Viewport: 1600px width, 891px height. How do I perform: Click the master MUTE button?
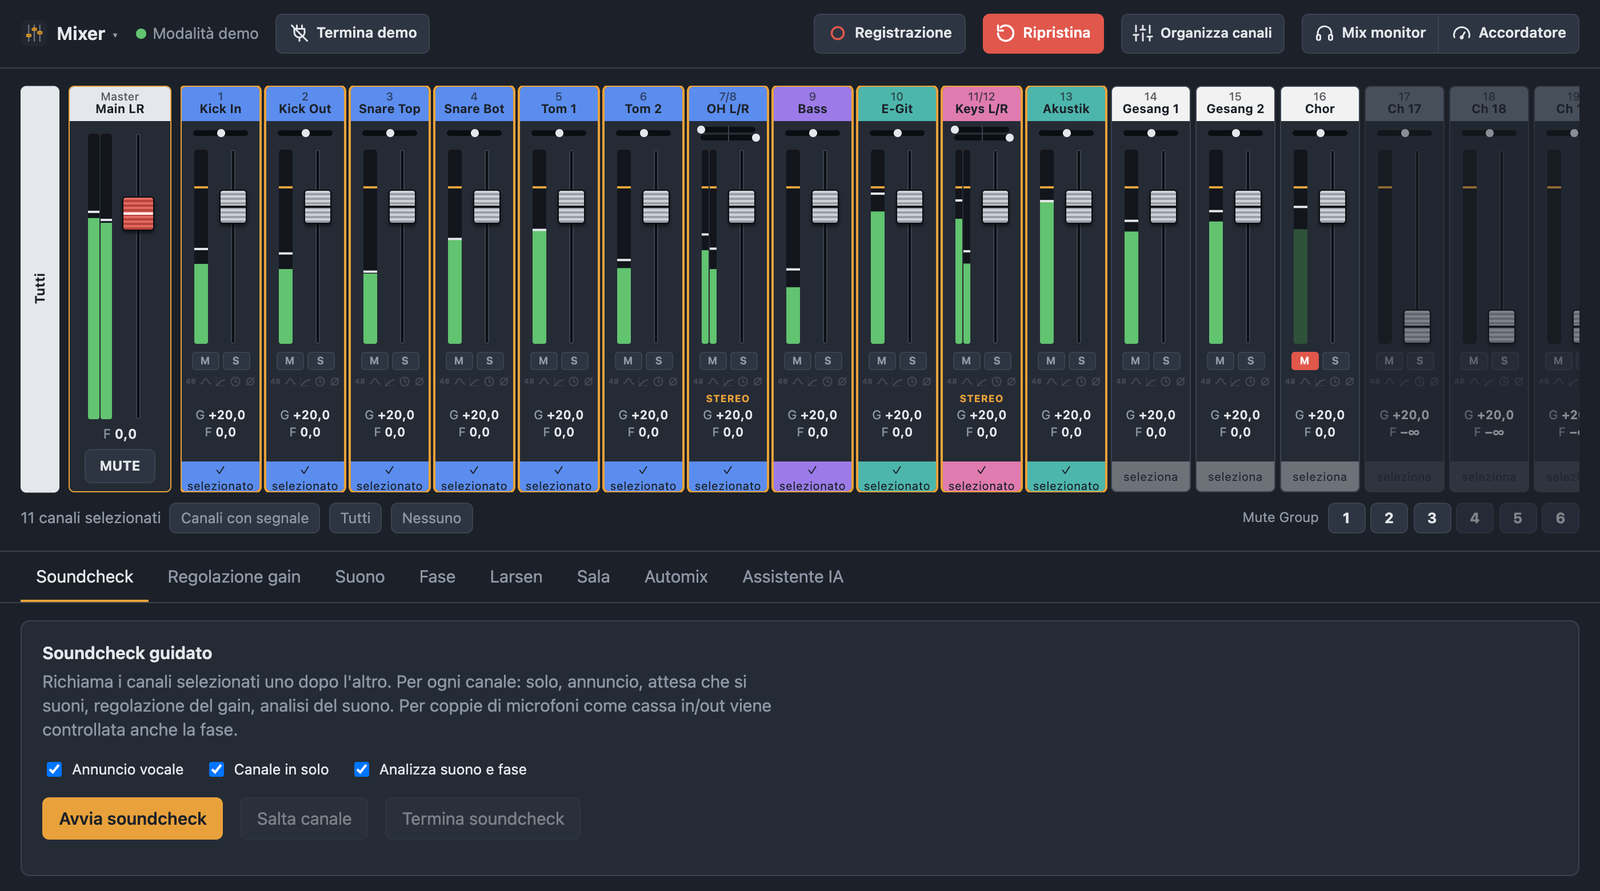[x=120, y=466]
